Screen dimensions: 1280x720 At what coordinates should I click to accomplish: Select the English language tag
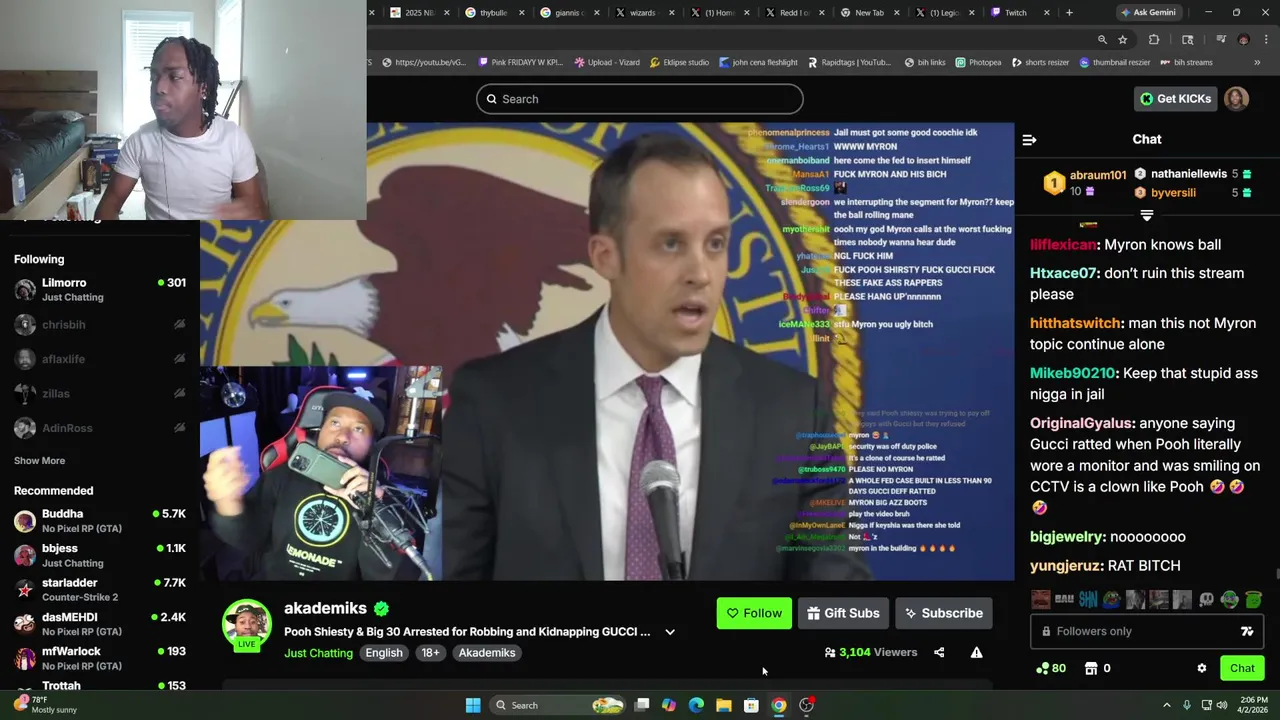pos(384,653)
